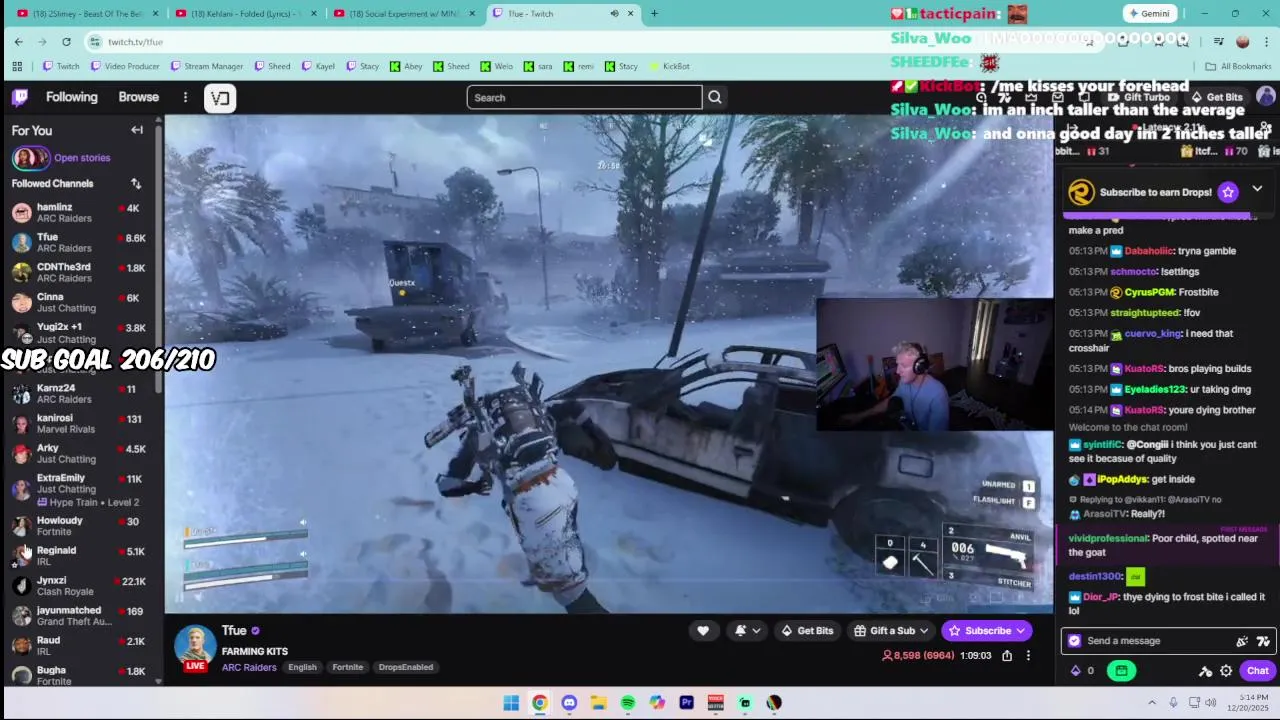This screenshot has height=720, width=1280.
Task: Click the star button on the Drops banner
Action: point(1228,192)
